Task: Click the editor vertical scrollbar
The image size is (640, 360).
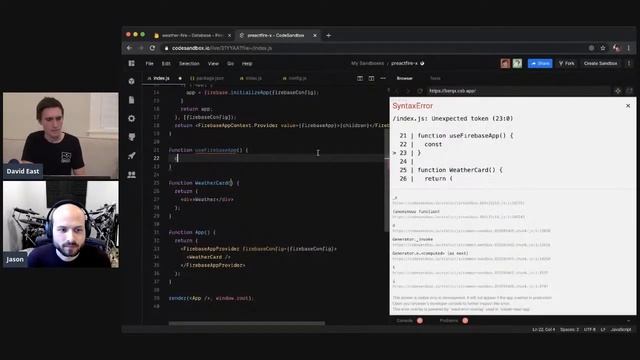Action: pyautogui.click(x=386, y=180)
